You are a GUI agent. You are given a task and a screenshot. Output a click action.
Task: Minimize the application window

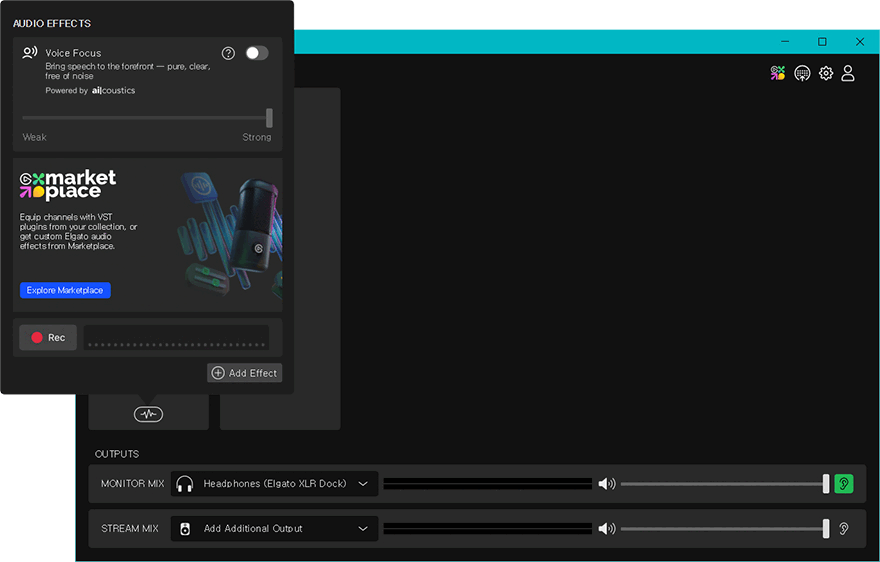(x=785, y=42)
